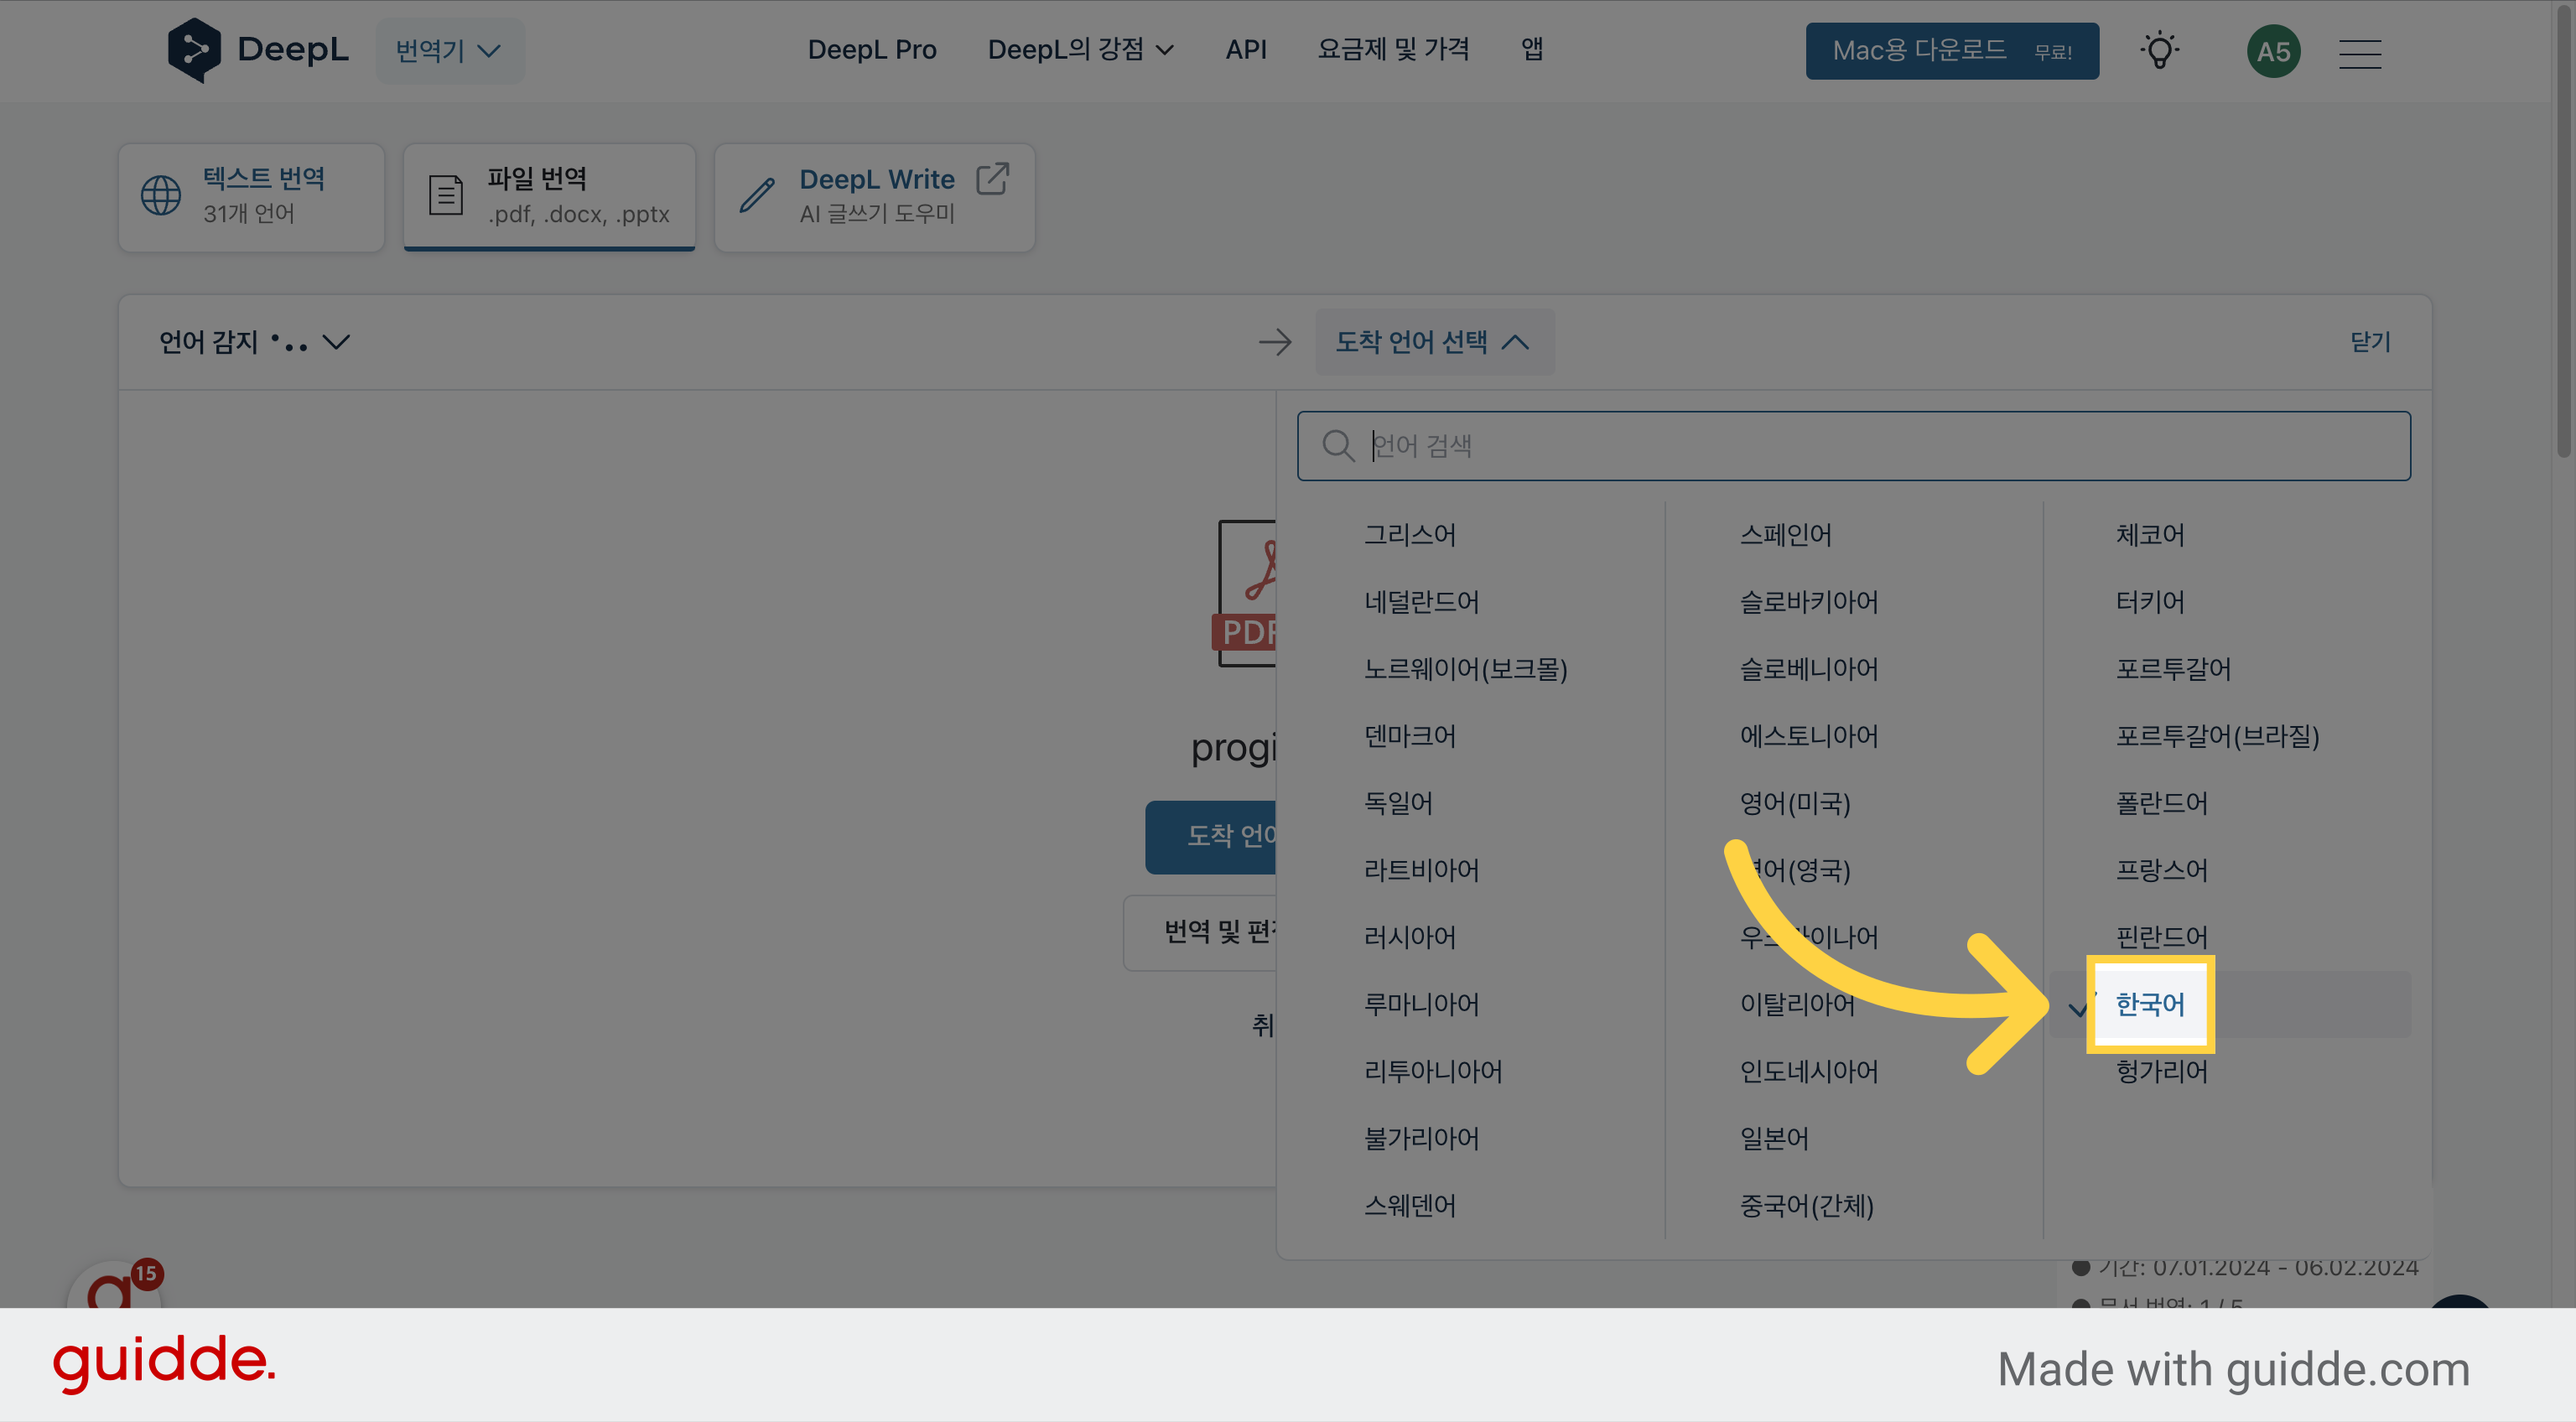Switch to the 파일 번역 tab
This screenshot has width=2576, height=1422.
click(x=549, y=197)
